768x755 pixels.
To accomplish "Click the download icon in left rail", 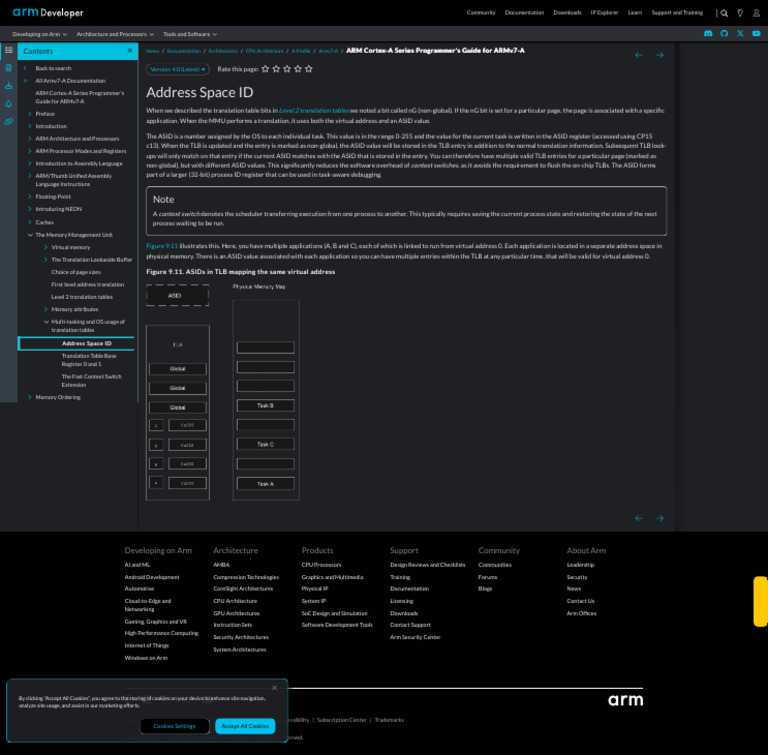I will pos(9,86).
